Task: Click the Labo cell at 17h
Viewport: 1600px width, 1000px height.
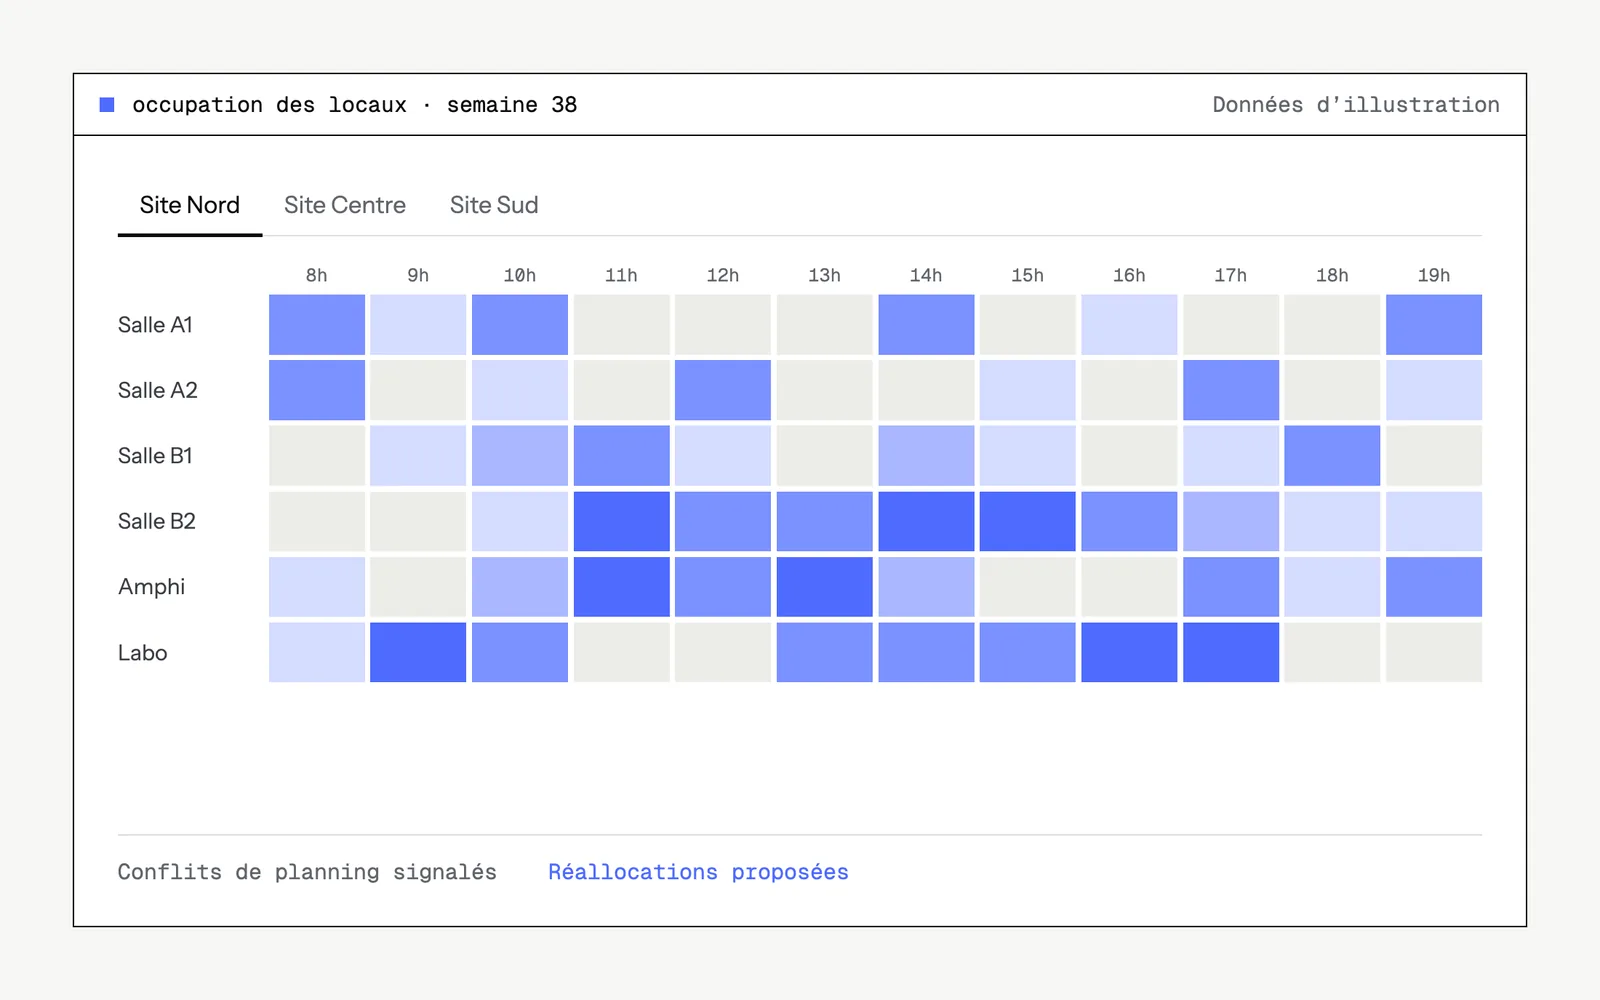Action: [x=1231, y=652]
